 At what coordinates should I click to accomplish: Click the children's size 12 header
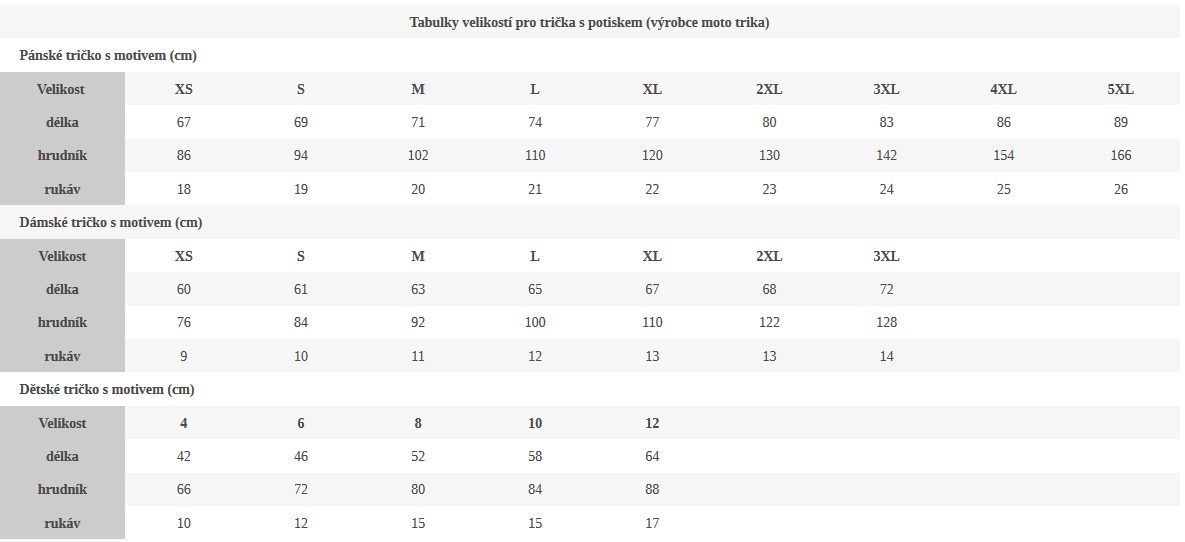click(x=652, y=423)
